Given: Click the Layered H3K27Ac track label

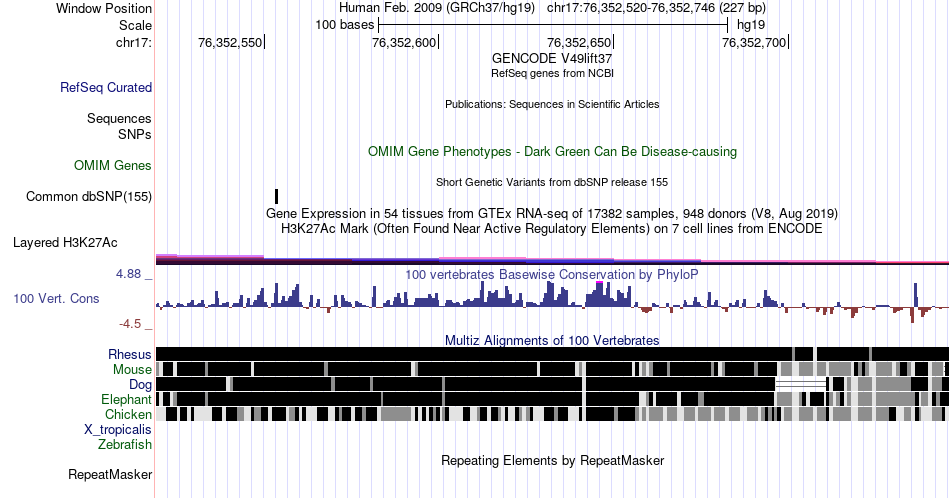Looking at the screenshot, I should coord(65,242).
